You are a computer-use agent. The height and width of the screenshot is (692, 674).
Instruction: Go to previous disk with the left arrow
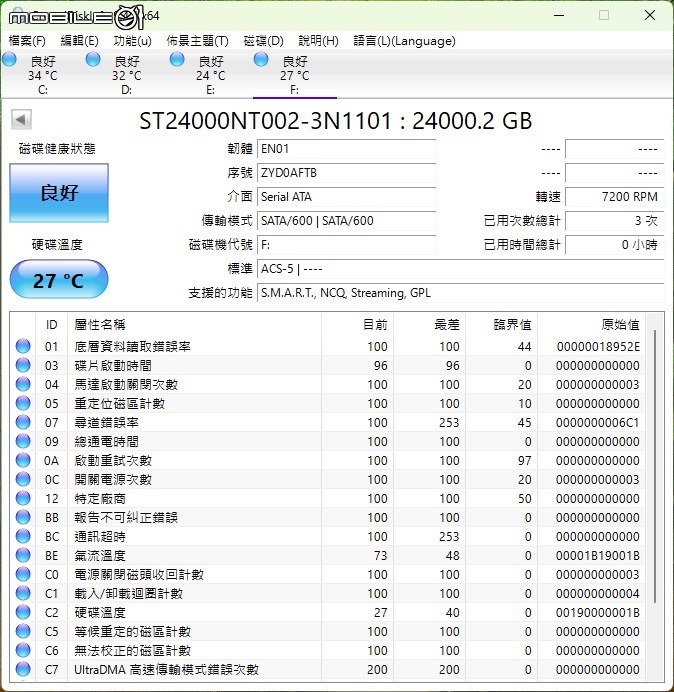[x=21, y=119]
